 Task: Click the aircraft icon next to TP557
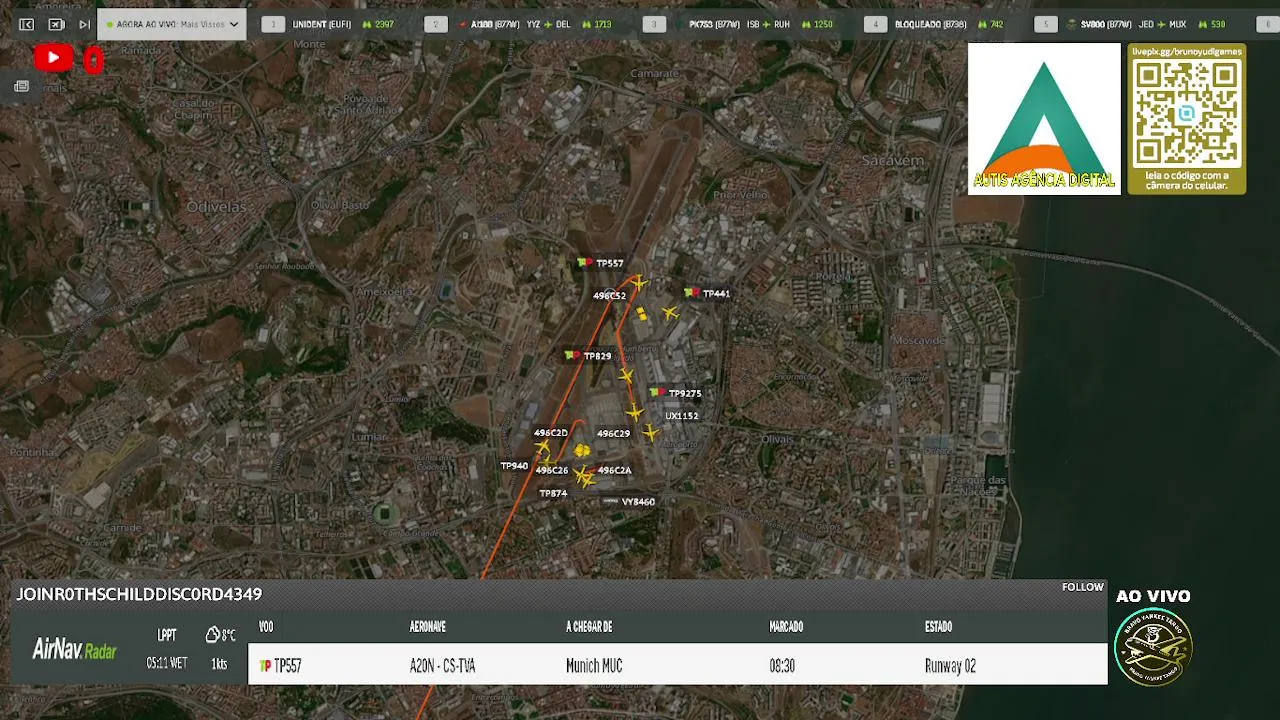(x=639, y=283)
